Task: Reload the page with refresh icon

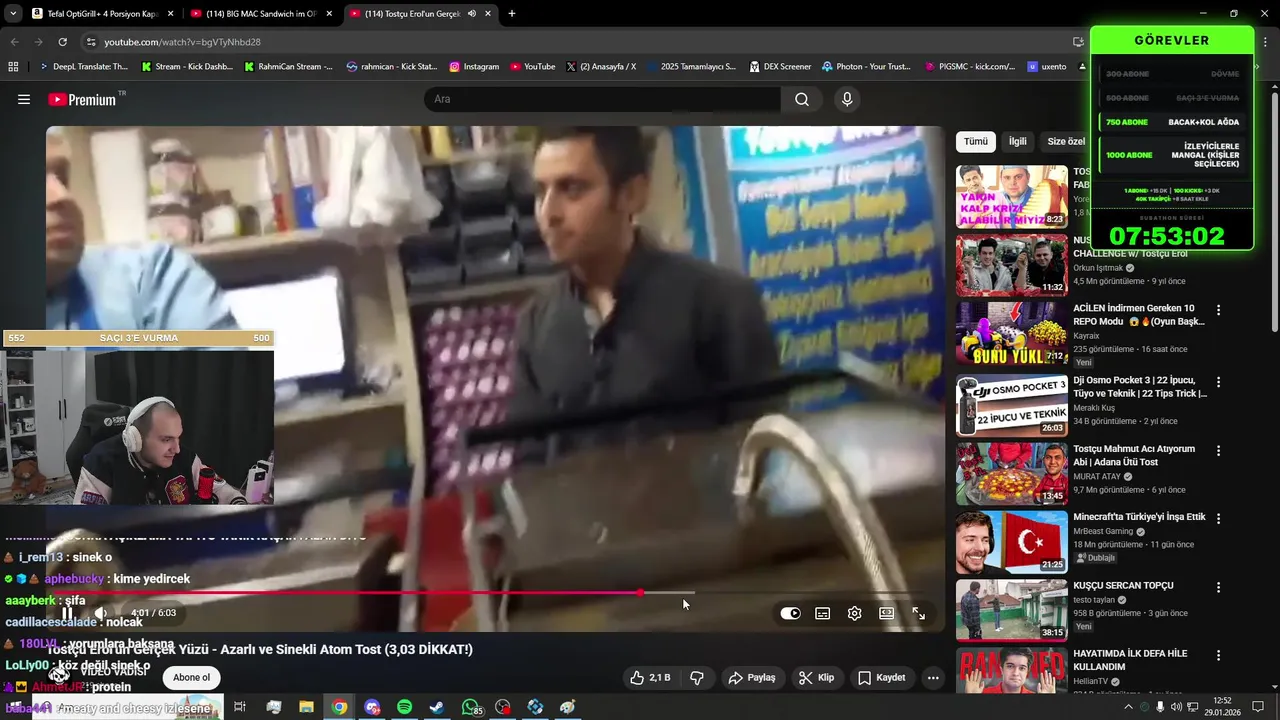Action: [x=62, y=42]
